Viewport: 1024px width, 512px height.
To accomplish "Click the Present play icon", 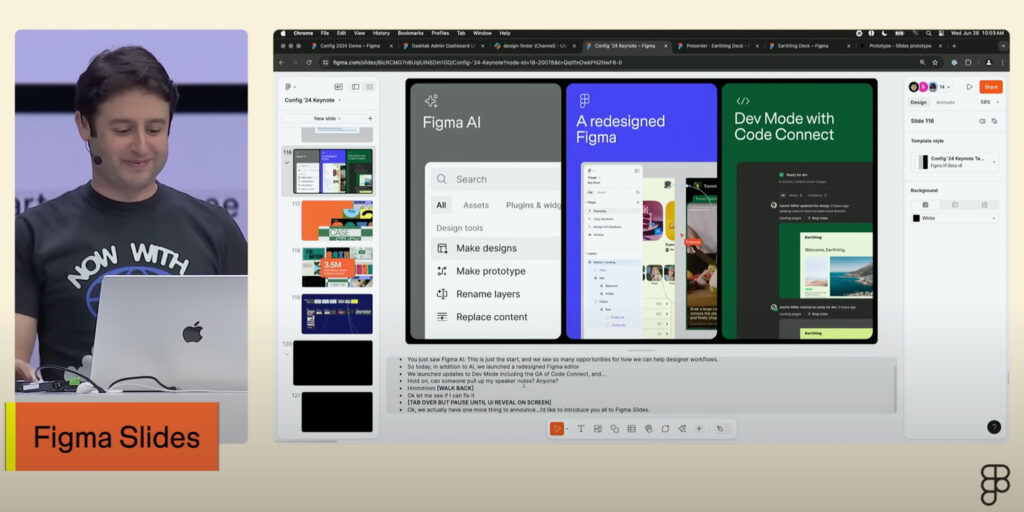I will point(969,87).
